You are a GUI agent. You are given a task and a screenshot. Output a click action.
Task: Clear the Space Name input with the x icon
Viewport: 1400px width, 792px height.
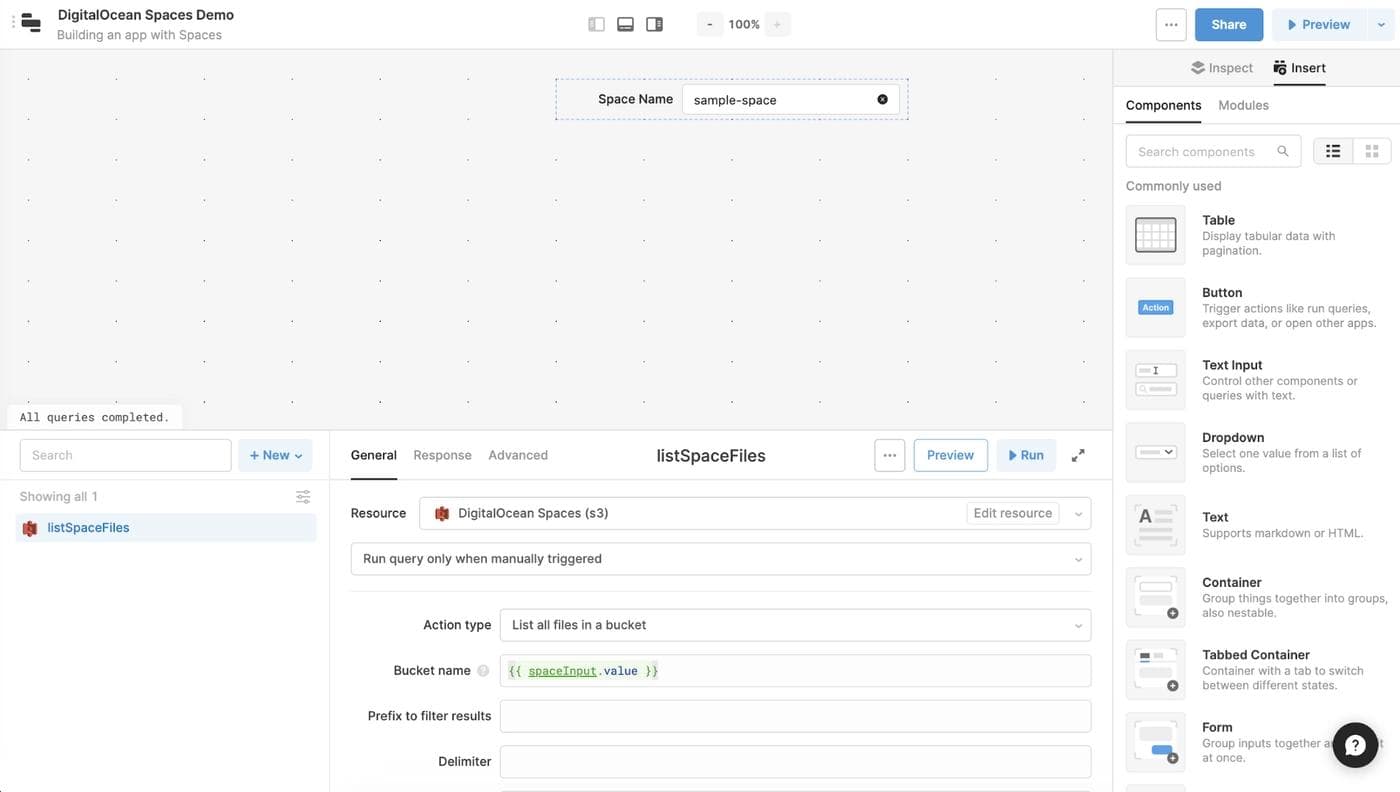tap(882, 99)
